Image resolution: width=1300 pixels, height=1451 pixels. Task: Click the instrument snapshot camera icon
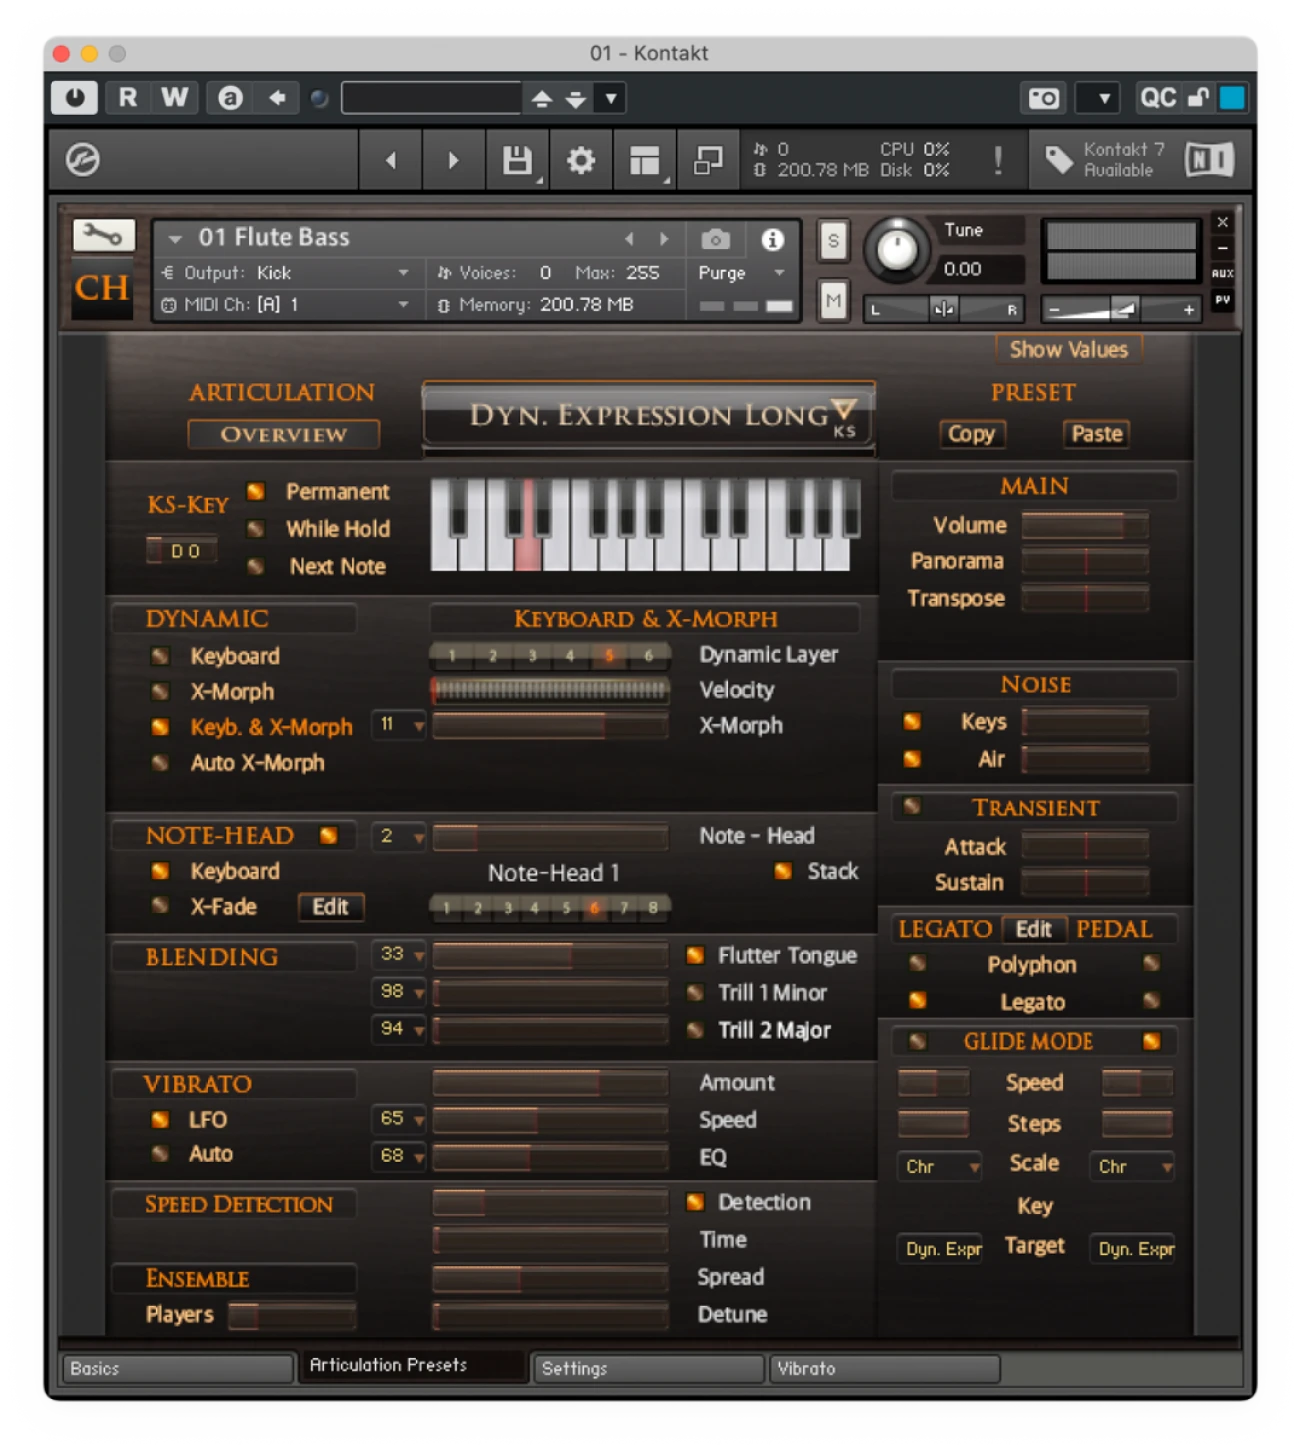(x=715, y=239)
